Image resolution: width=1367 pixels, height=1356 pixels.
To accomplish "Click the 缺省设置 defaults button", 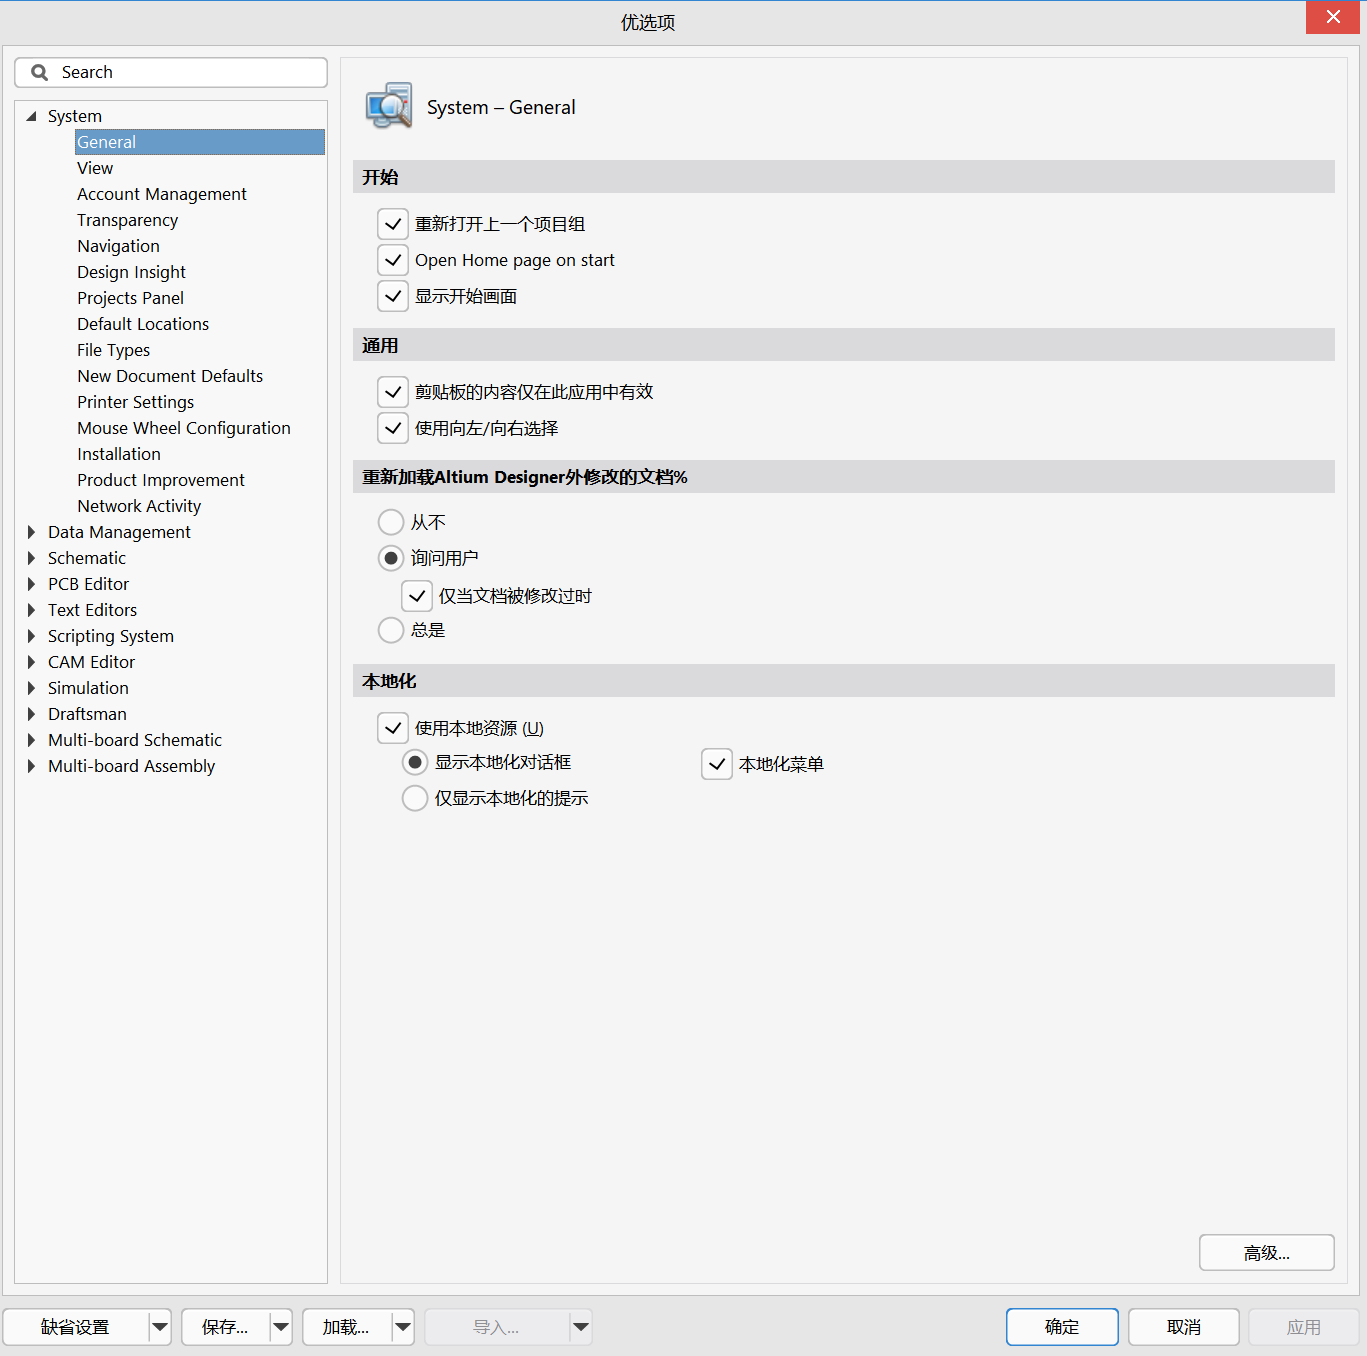I will click(x=76, y=1327).
